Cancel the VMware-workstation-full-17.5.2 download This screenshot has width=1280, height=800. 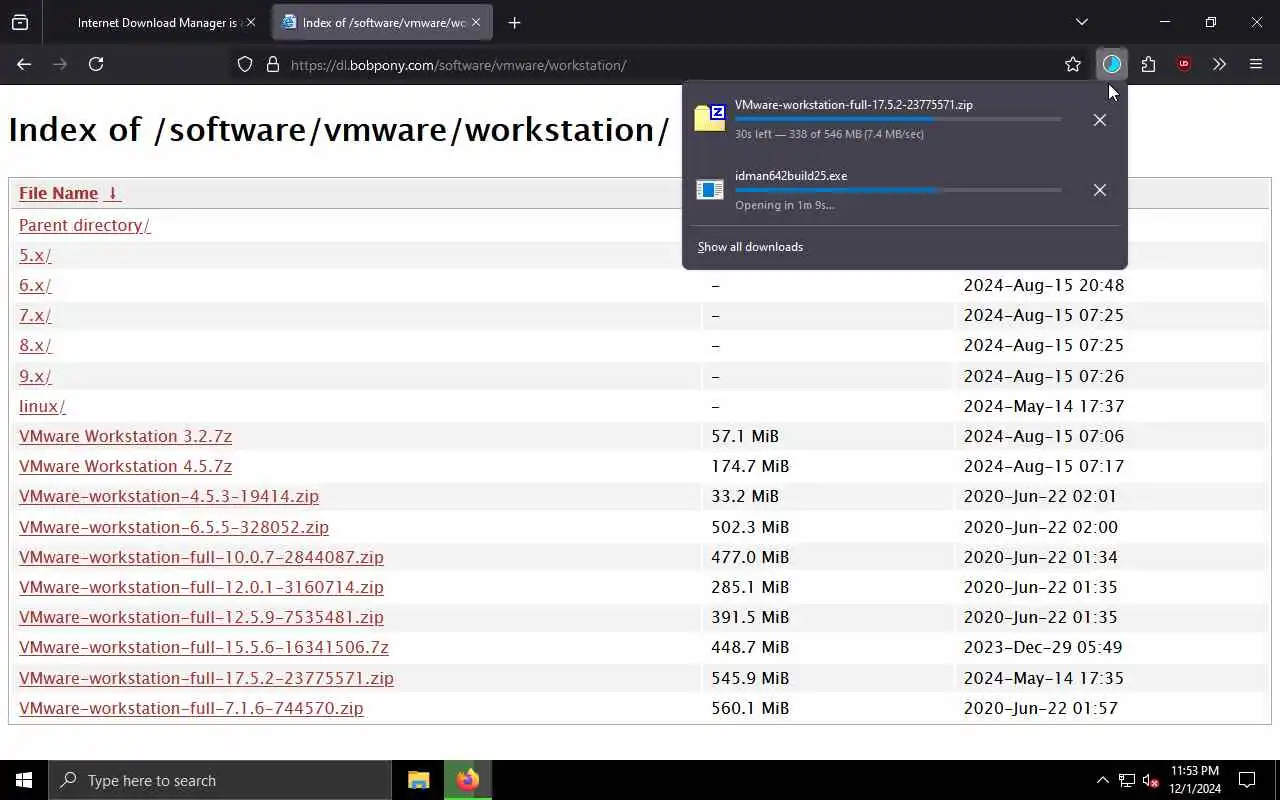click(1100, 120)
